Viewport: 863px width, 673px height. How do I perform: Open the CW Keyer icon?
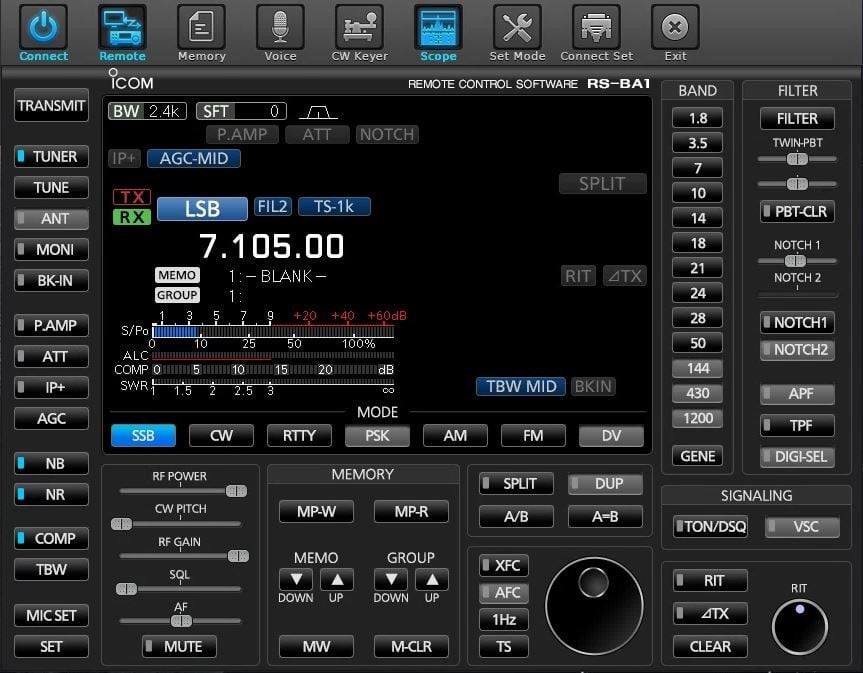pyautogui.click(x=359, y=27)
